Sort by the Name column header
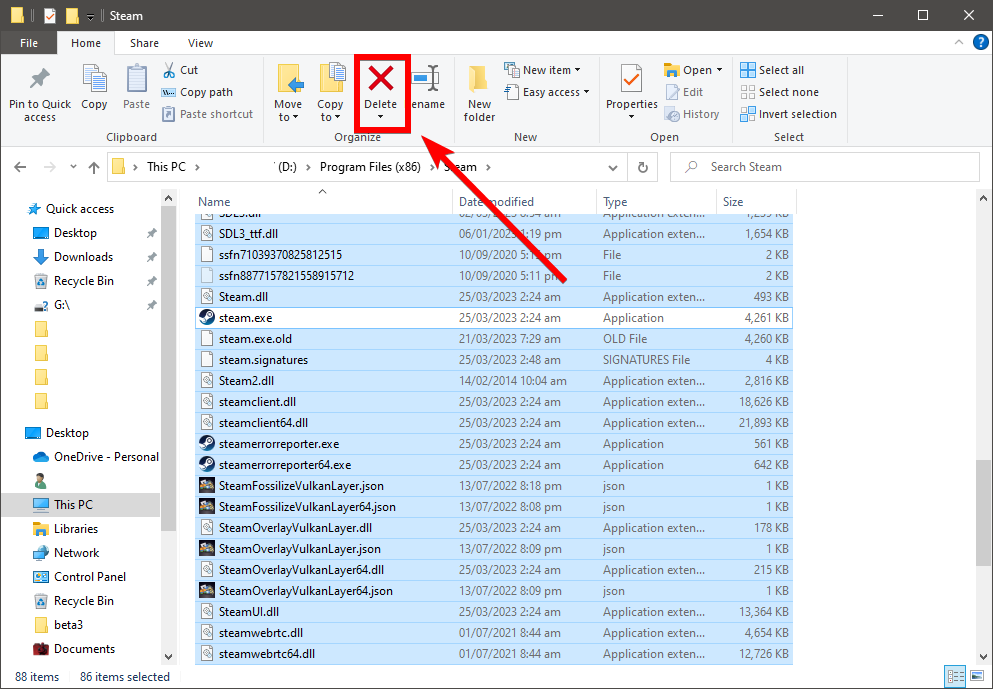 [323, 202]
